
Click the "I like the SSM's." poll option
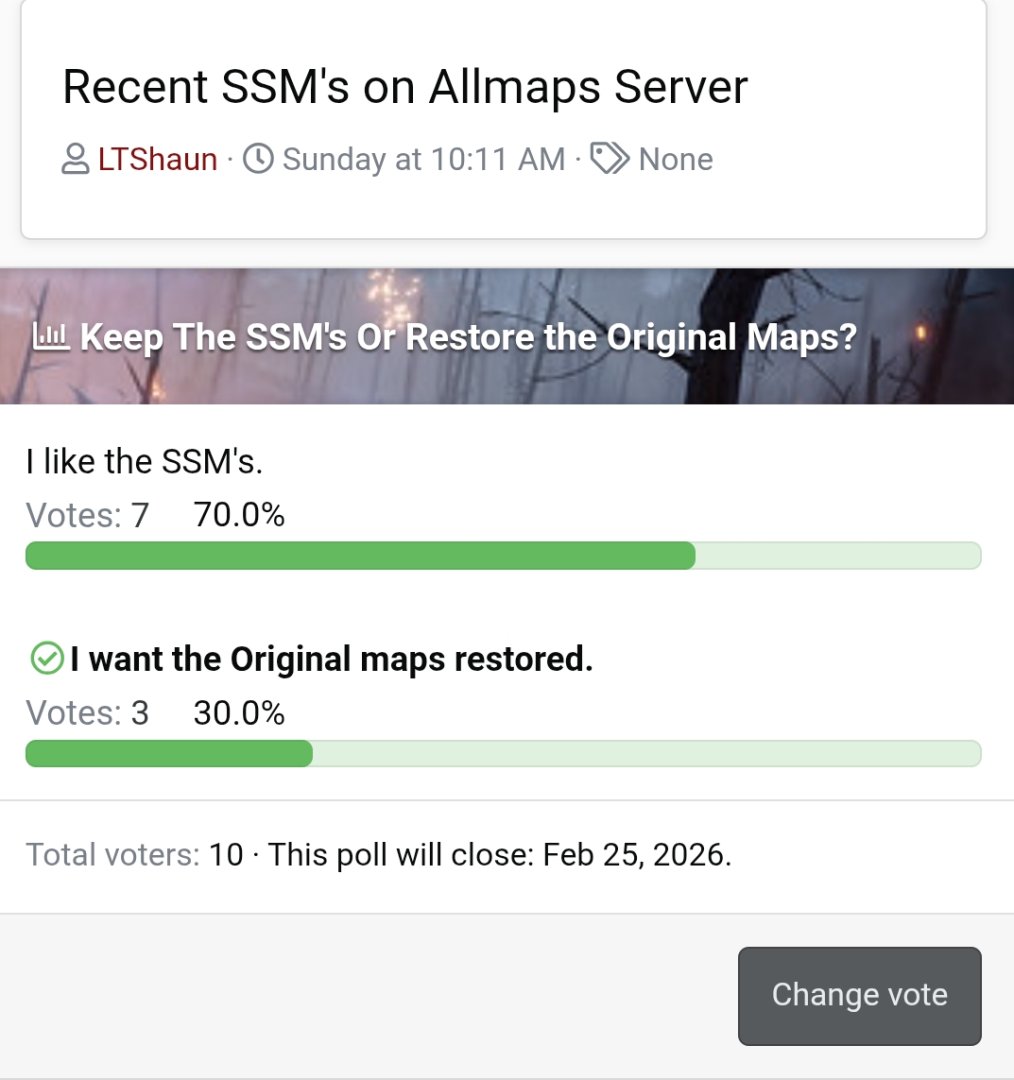(144, 461)
